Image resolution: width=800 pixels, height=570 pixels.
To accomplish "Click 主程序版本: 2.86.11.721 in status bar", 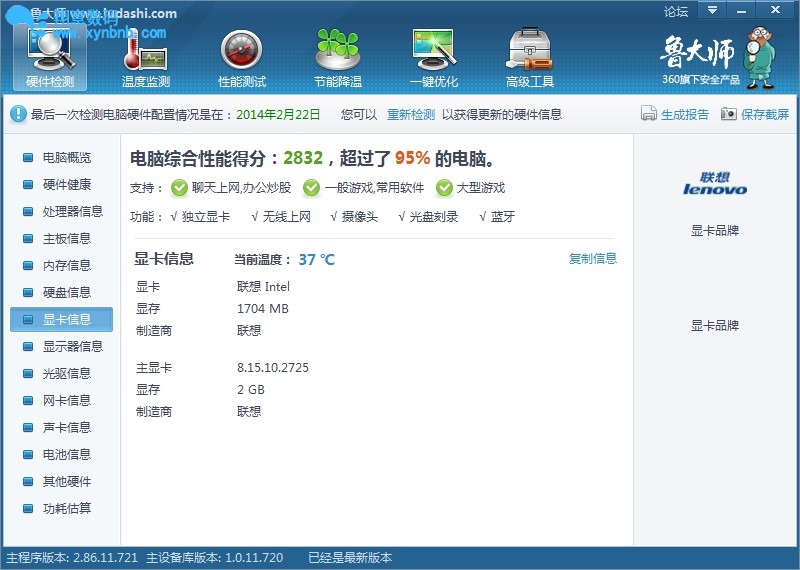I will tap(72, 558).
